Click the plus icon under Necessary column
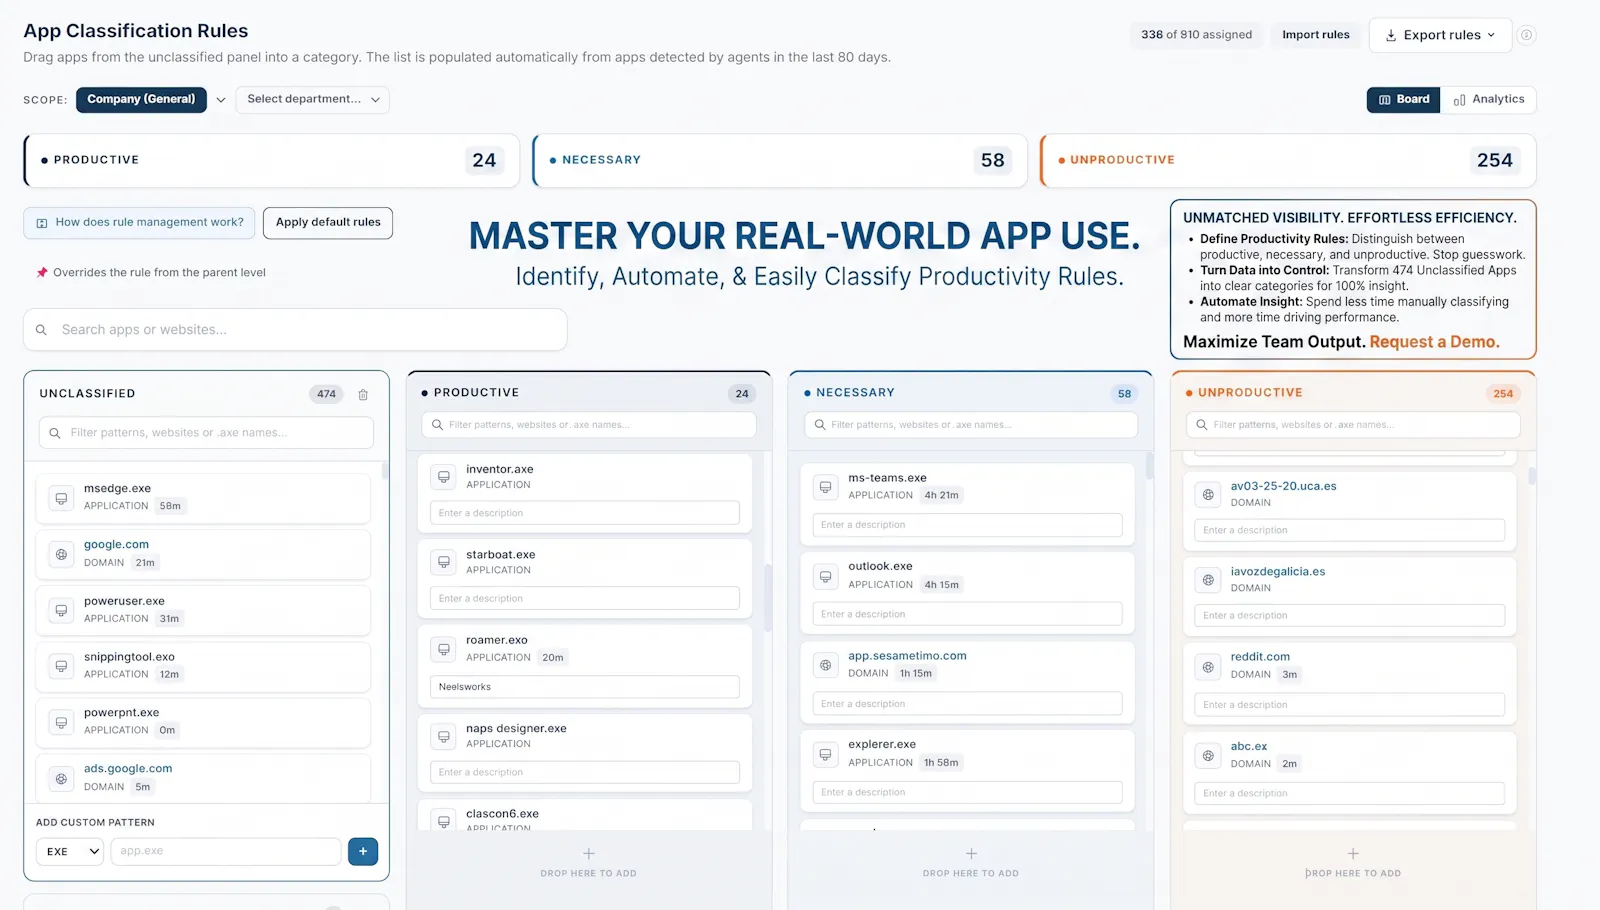The width and height of the screenshot is (1600, 910). tap(971, 854)
